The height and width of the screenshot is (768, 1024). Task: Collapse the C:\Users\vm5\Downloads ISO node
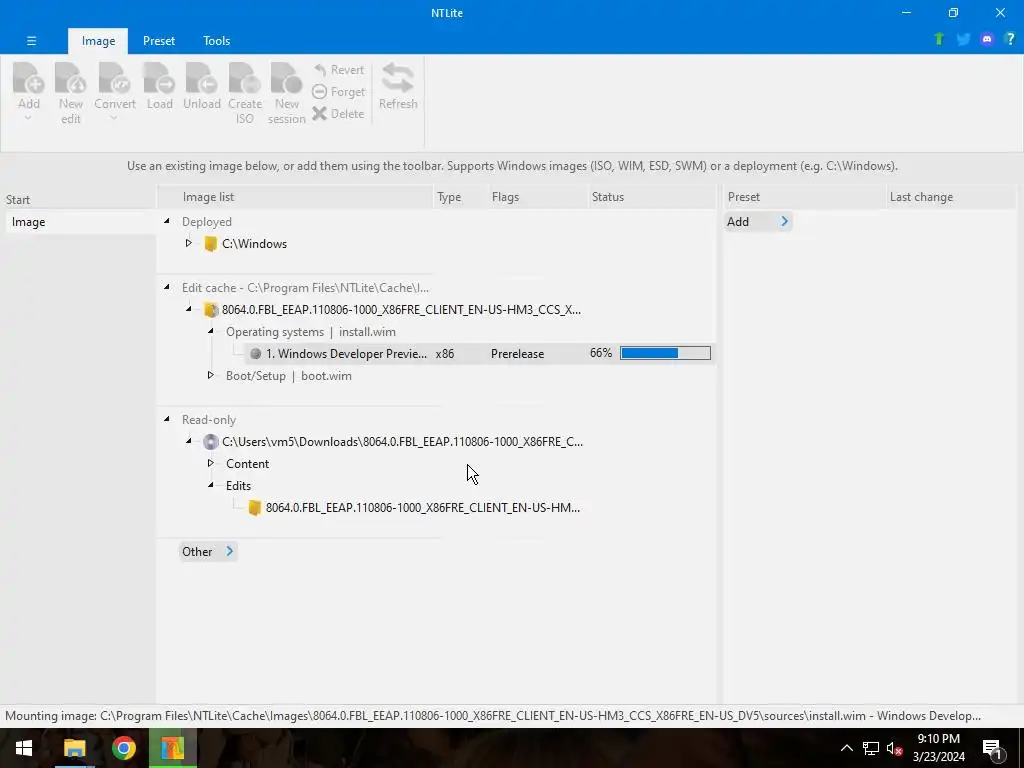pos(189,441)
